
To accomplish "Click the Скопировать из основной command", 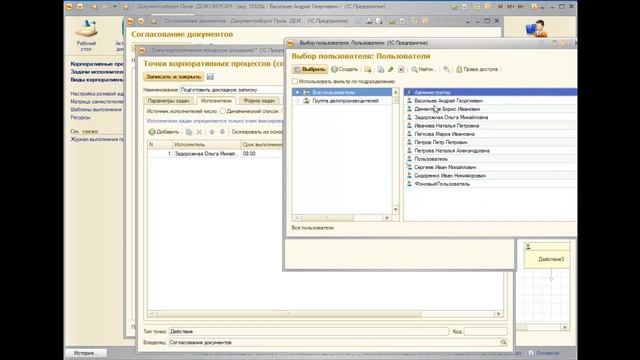I will [257, 132].
